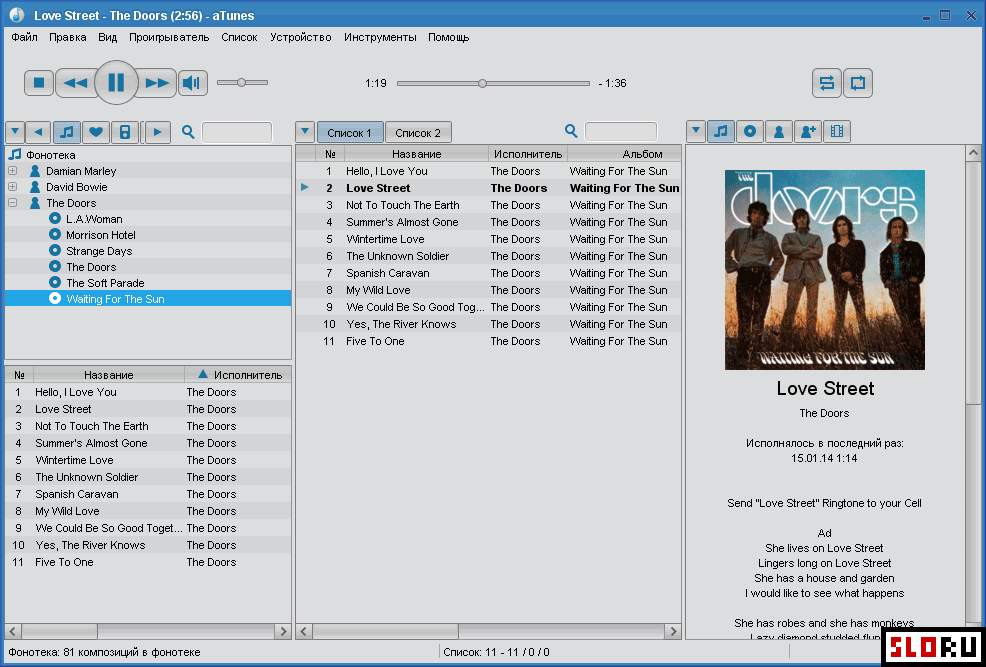Skip to the previous track
Screen dimensions: 986x667
click(75, 83)
